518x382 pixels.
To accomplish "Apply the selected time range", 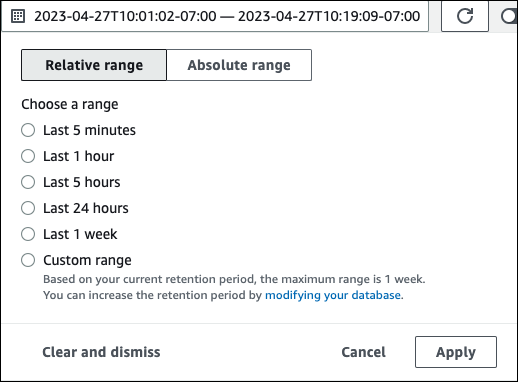I will [456, 352].
